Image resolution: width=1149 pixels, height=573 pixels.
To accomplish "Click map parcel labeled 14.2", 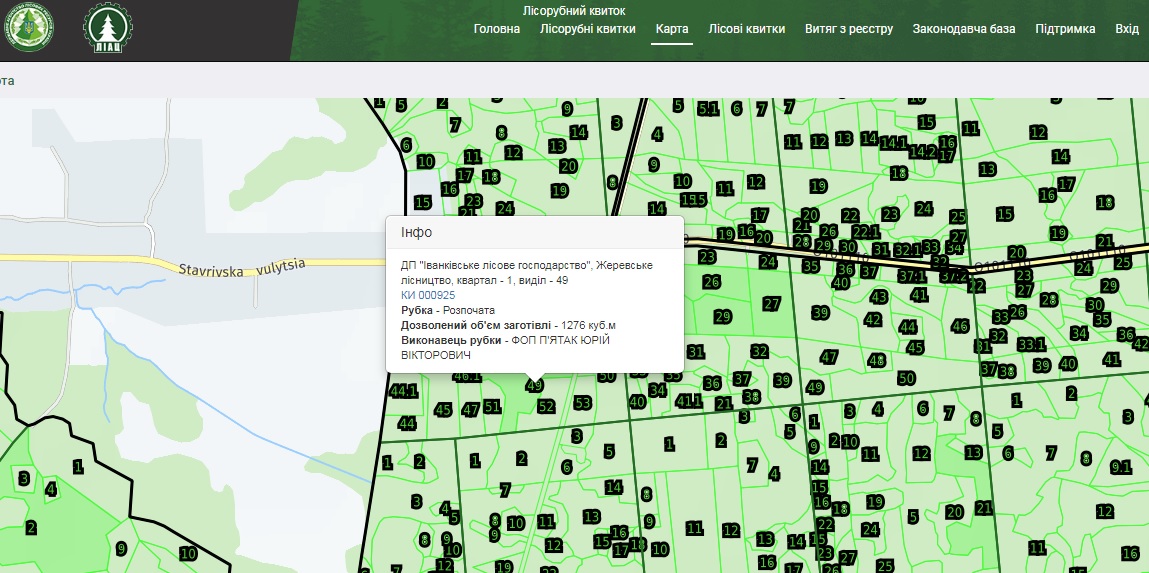I will point(922,152).
